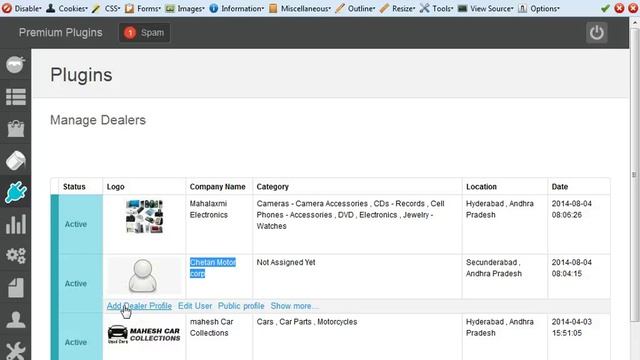Click the Add Dealer Profile link

(x=139, y=306)
